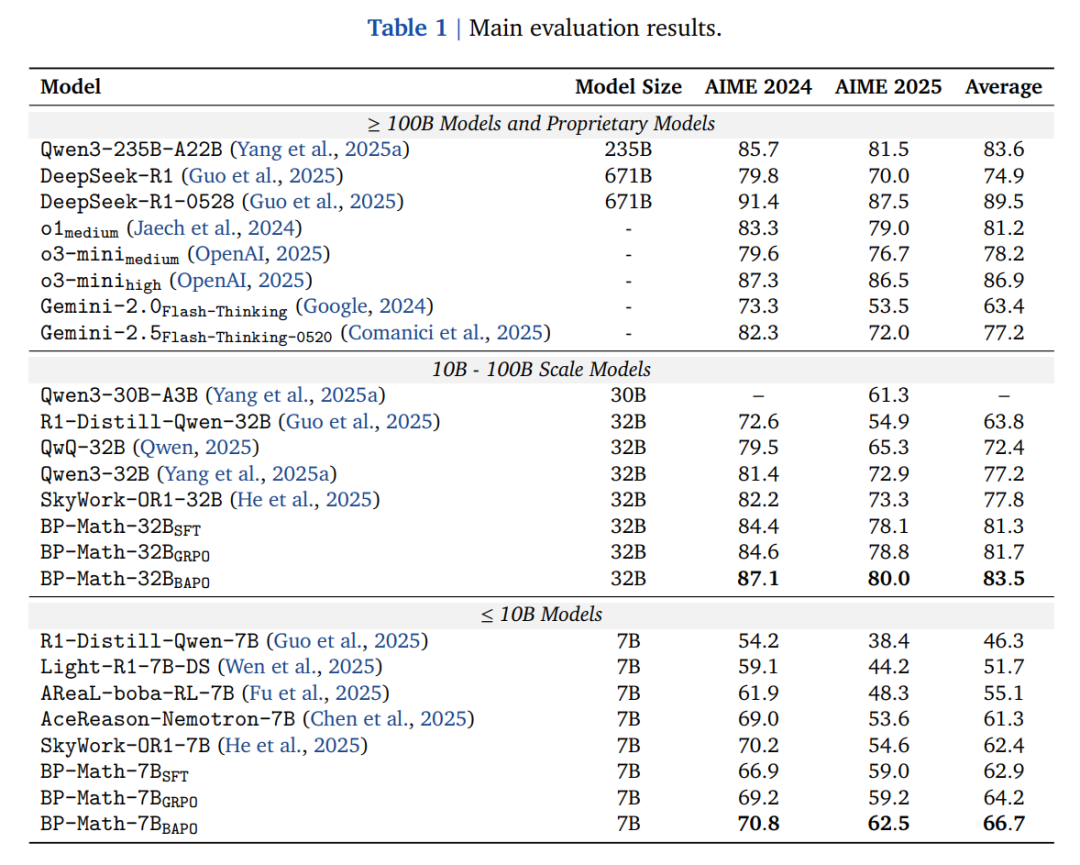Click the BP-Math-32B BAPO model name

(x=125, y=580)
